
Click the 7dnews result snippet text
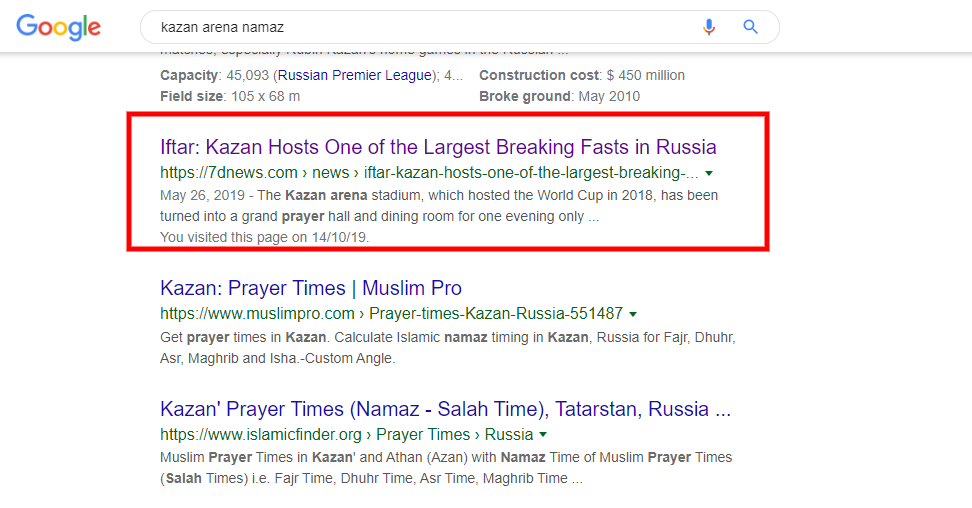pyautogui.click(x=439, y=206)
